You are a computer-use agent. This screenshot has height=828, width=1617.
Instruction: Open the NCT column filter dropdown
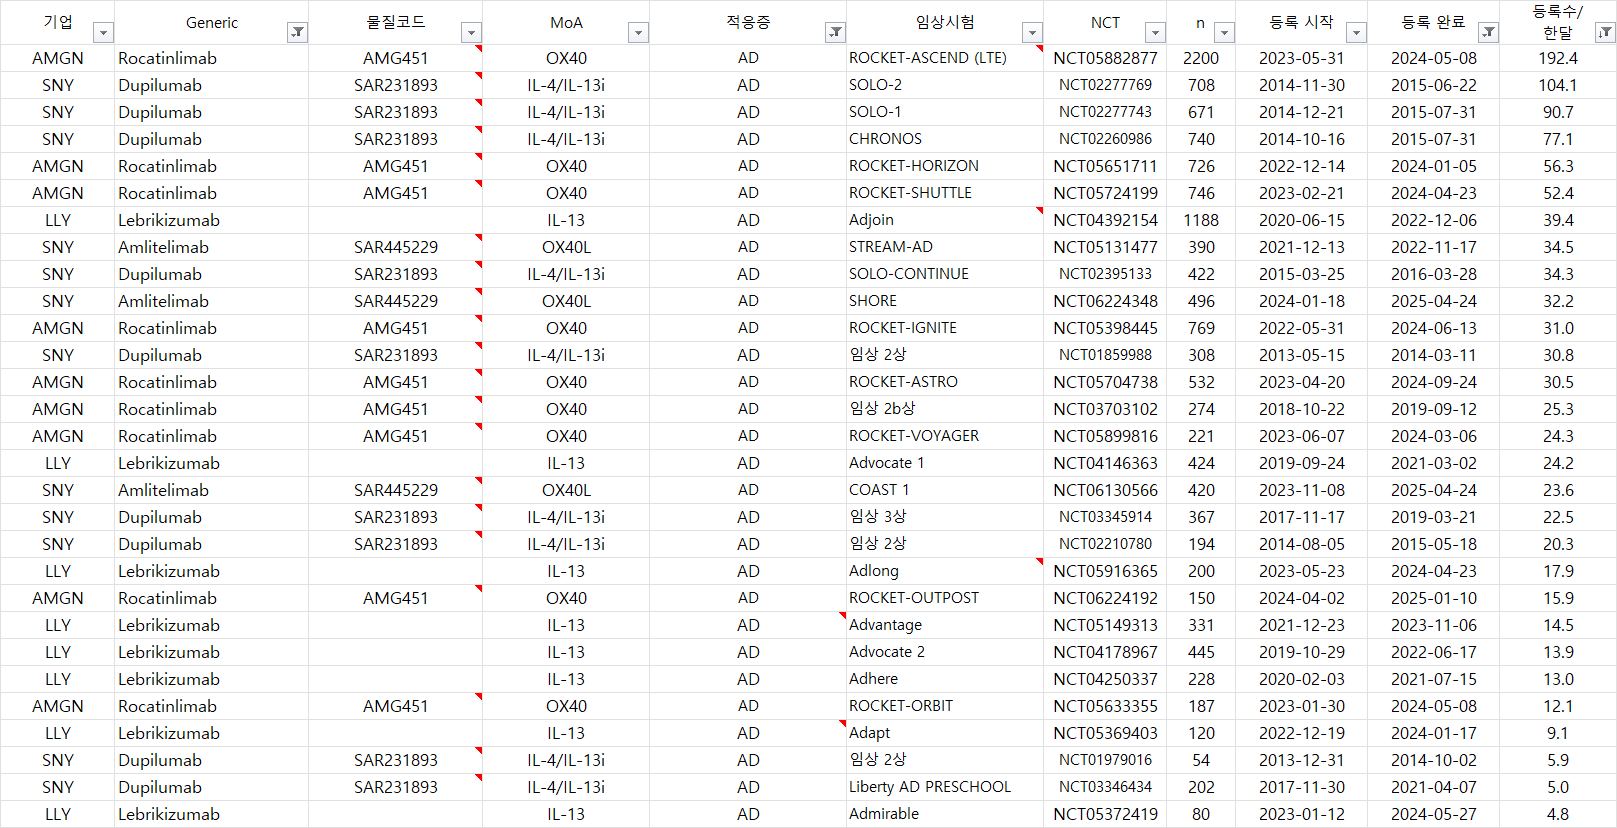1155,33
